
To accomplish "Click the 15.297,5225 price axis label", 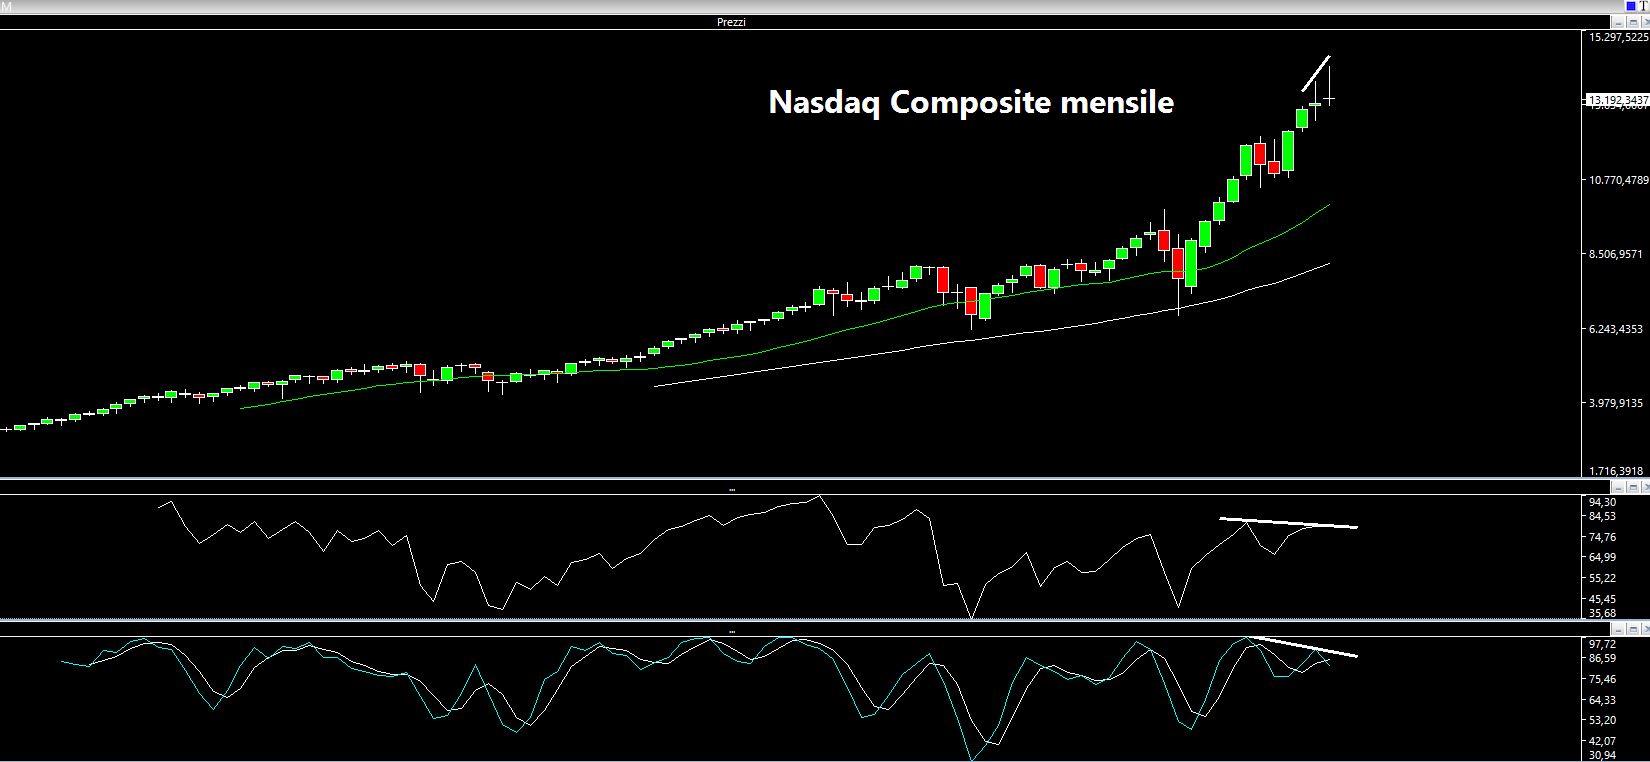I will [1618, 37].
